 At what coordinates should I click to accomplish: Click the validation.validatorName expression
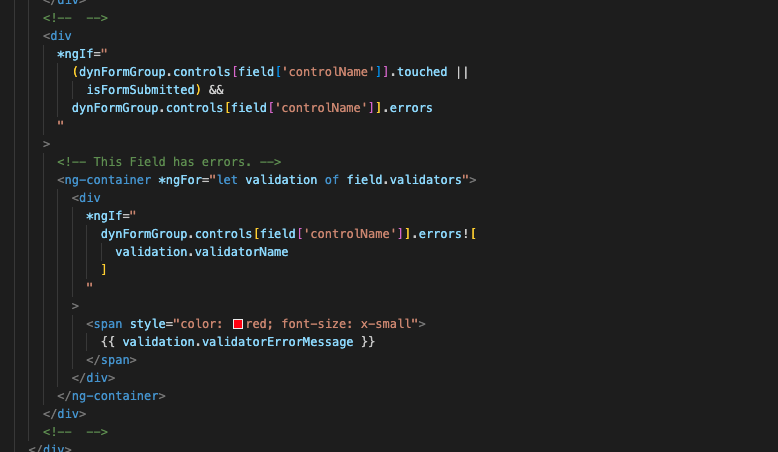tap(201, 252)
